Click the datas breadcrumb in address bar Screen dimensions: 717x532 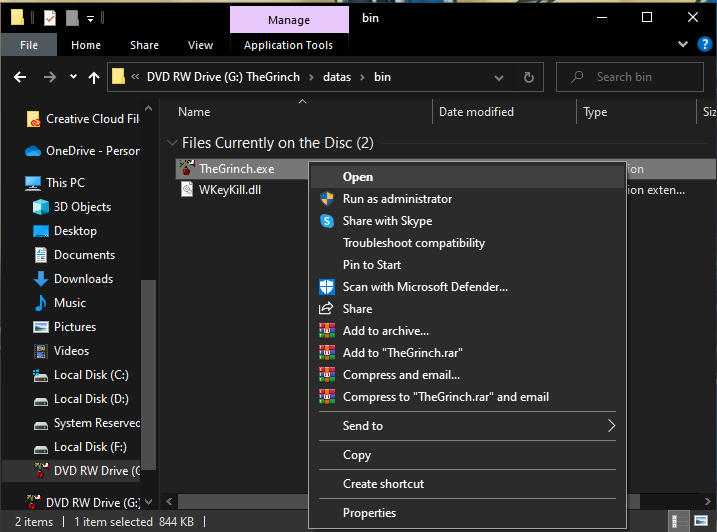pyautogui.click(x=337, y=77)
